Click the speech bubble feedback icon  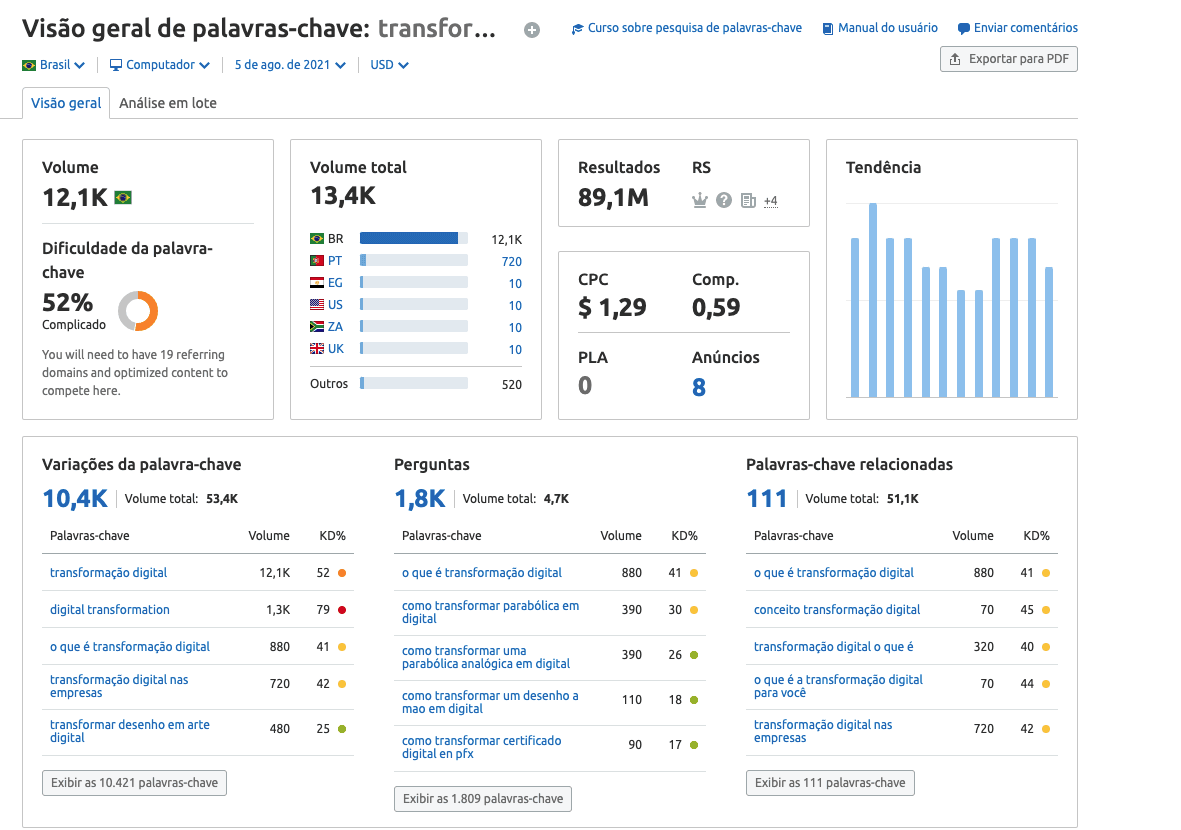click(x=962, y=28)
